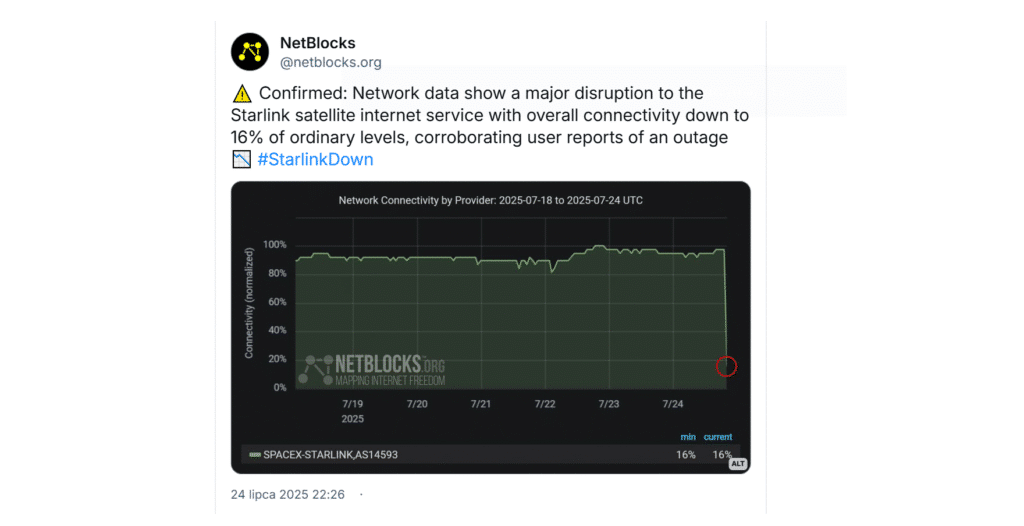Open the network connectivity chart image
Screen dimensions: 1024x526
tap(490, 310)
